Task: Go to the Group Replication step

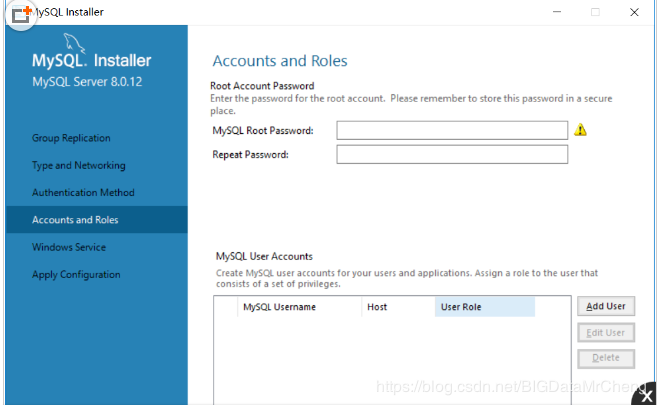Action: coord(71,138)
